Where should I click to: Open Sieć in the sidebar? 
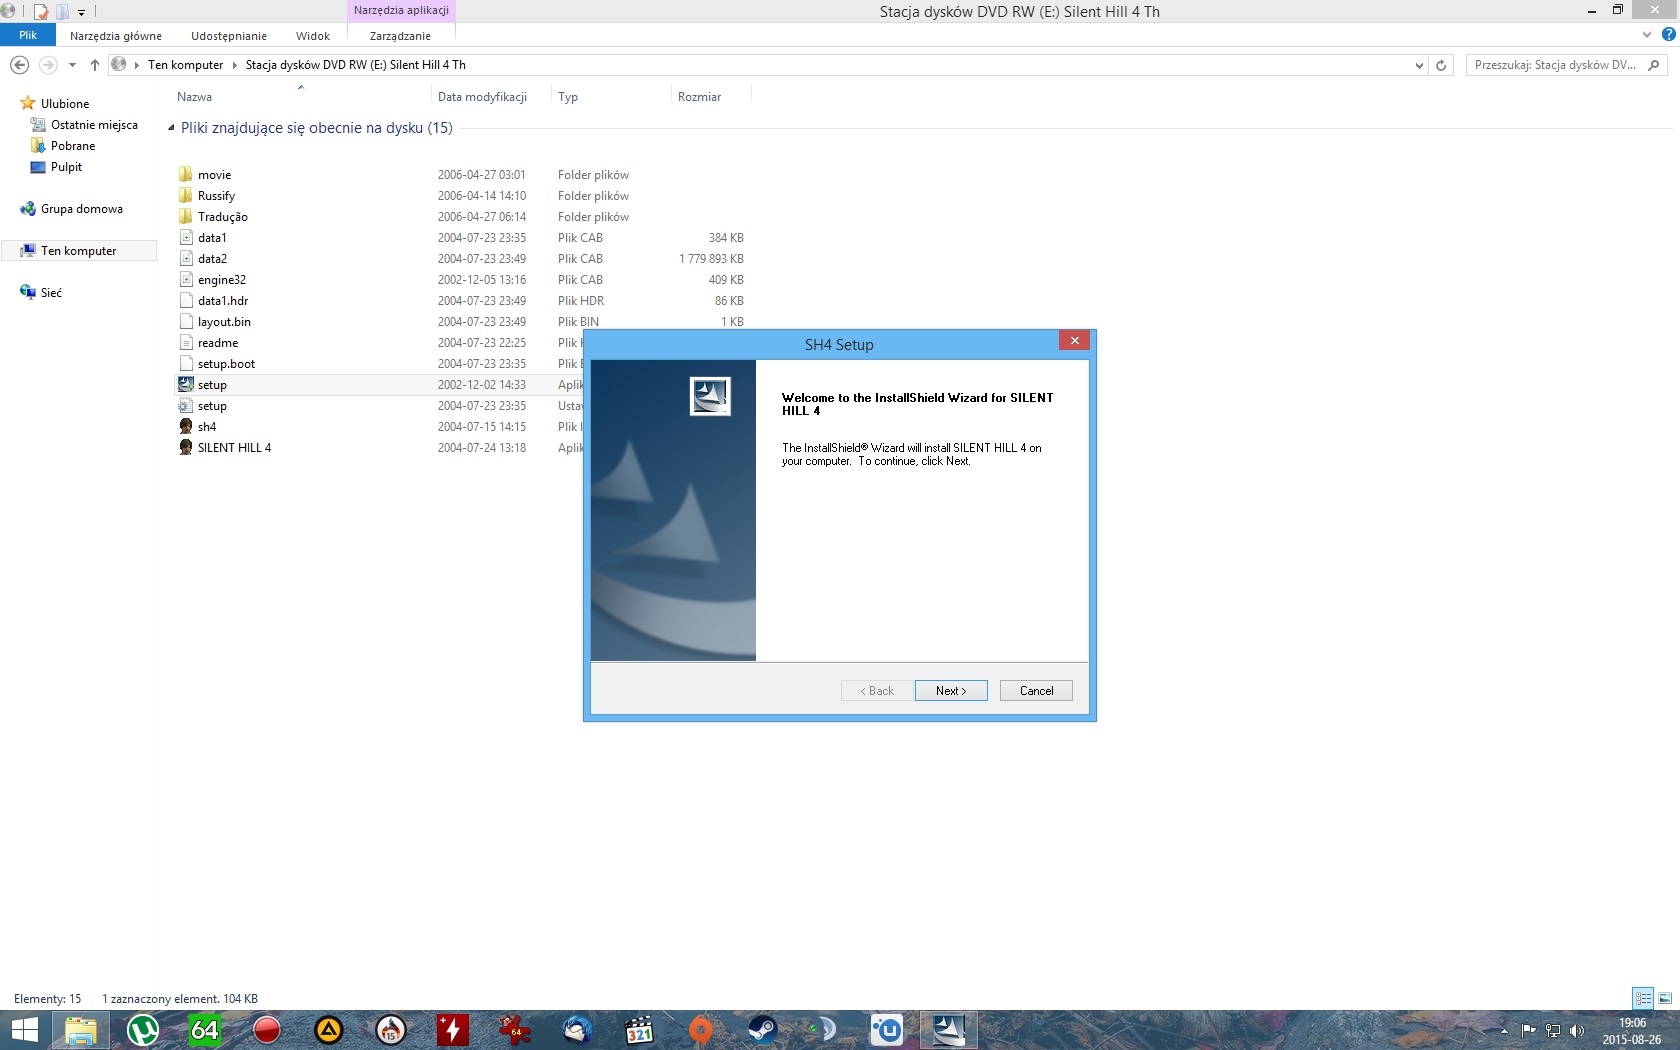click(x=51, y=293)
